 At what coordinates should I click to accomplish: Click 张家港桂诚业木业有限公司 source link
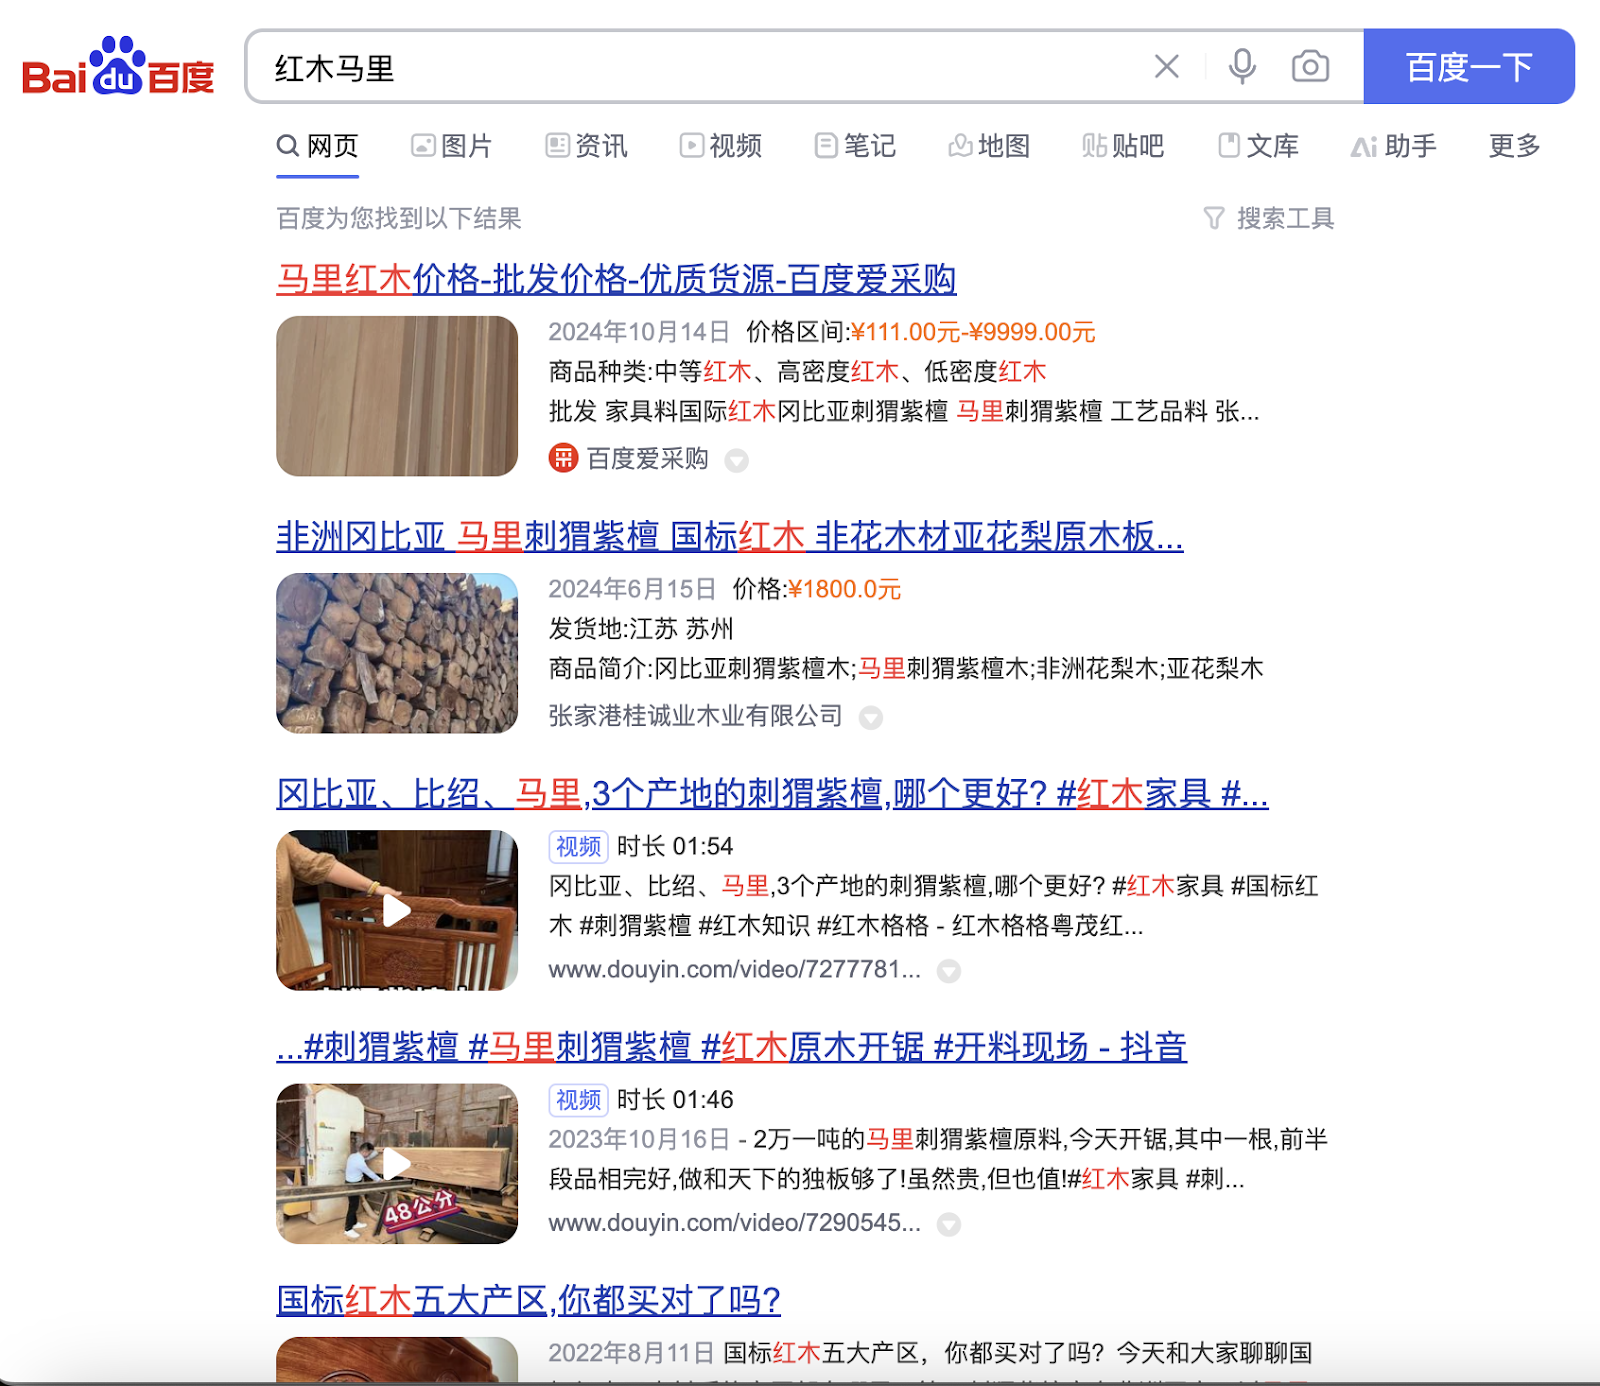(x=695, y=716)
